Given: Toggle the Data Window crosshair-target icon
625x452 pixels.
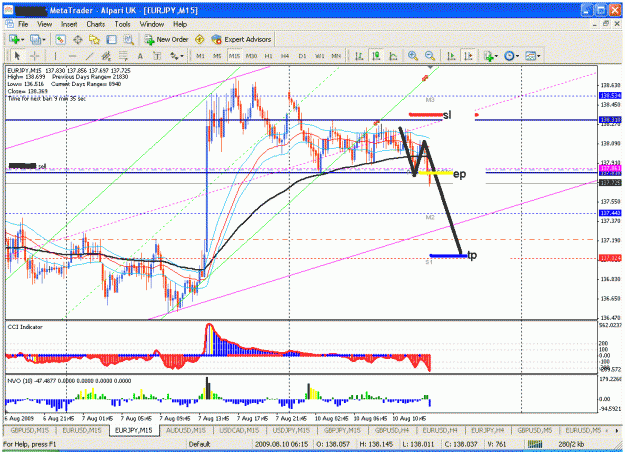Looking at the screenshot, I should pyautogui.click(x=78, y=39).
